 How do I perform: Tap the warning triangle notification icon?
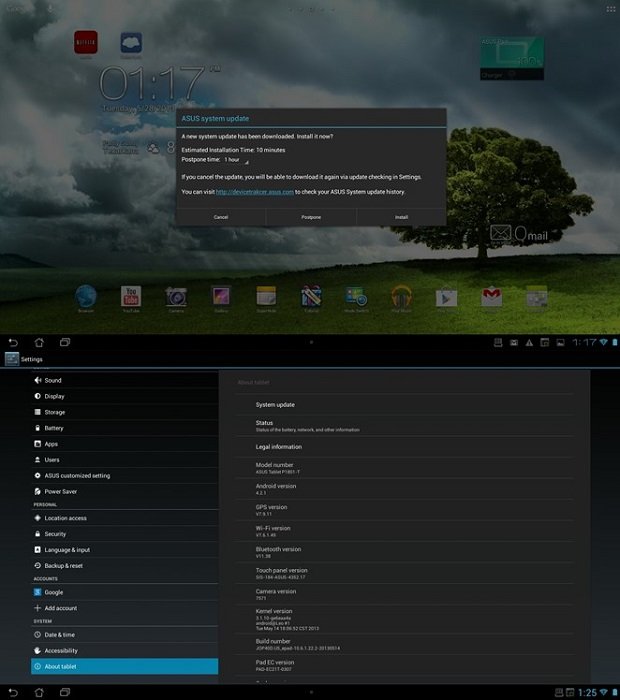click(x=529, y=343)
